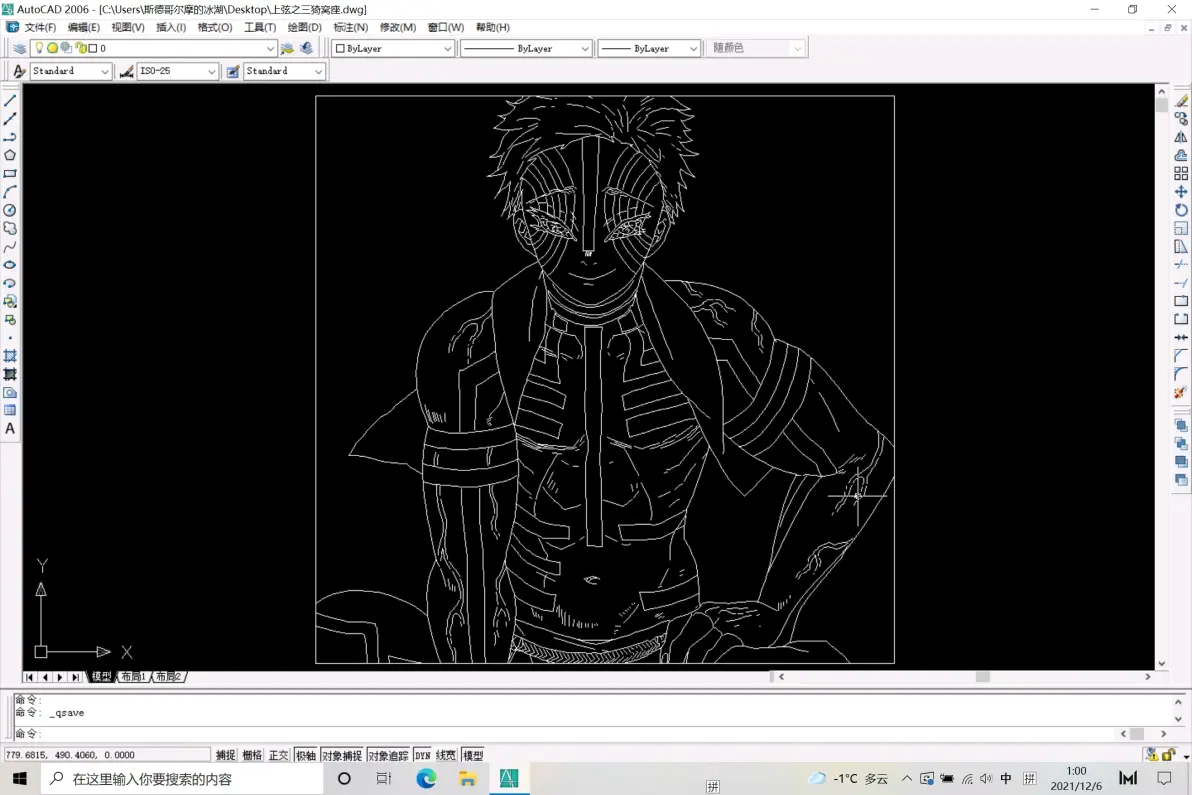Screen dimensions: 1192x795
Task: Select the Extend tool
Action: click(x=1181, y=283)
